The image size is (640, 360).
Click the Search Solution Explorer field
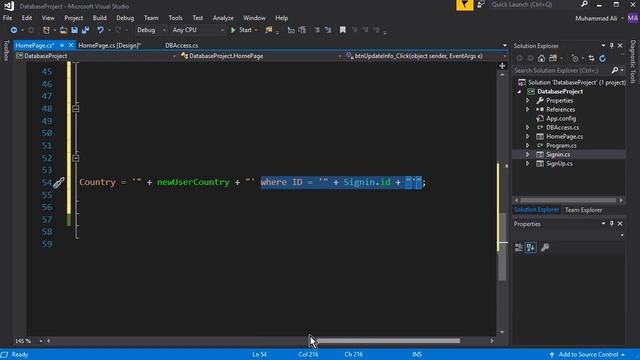[x=562, y=71]
